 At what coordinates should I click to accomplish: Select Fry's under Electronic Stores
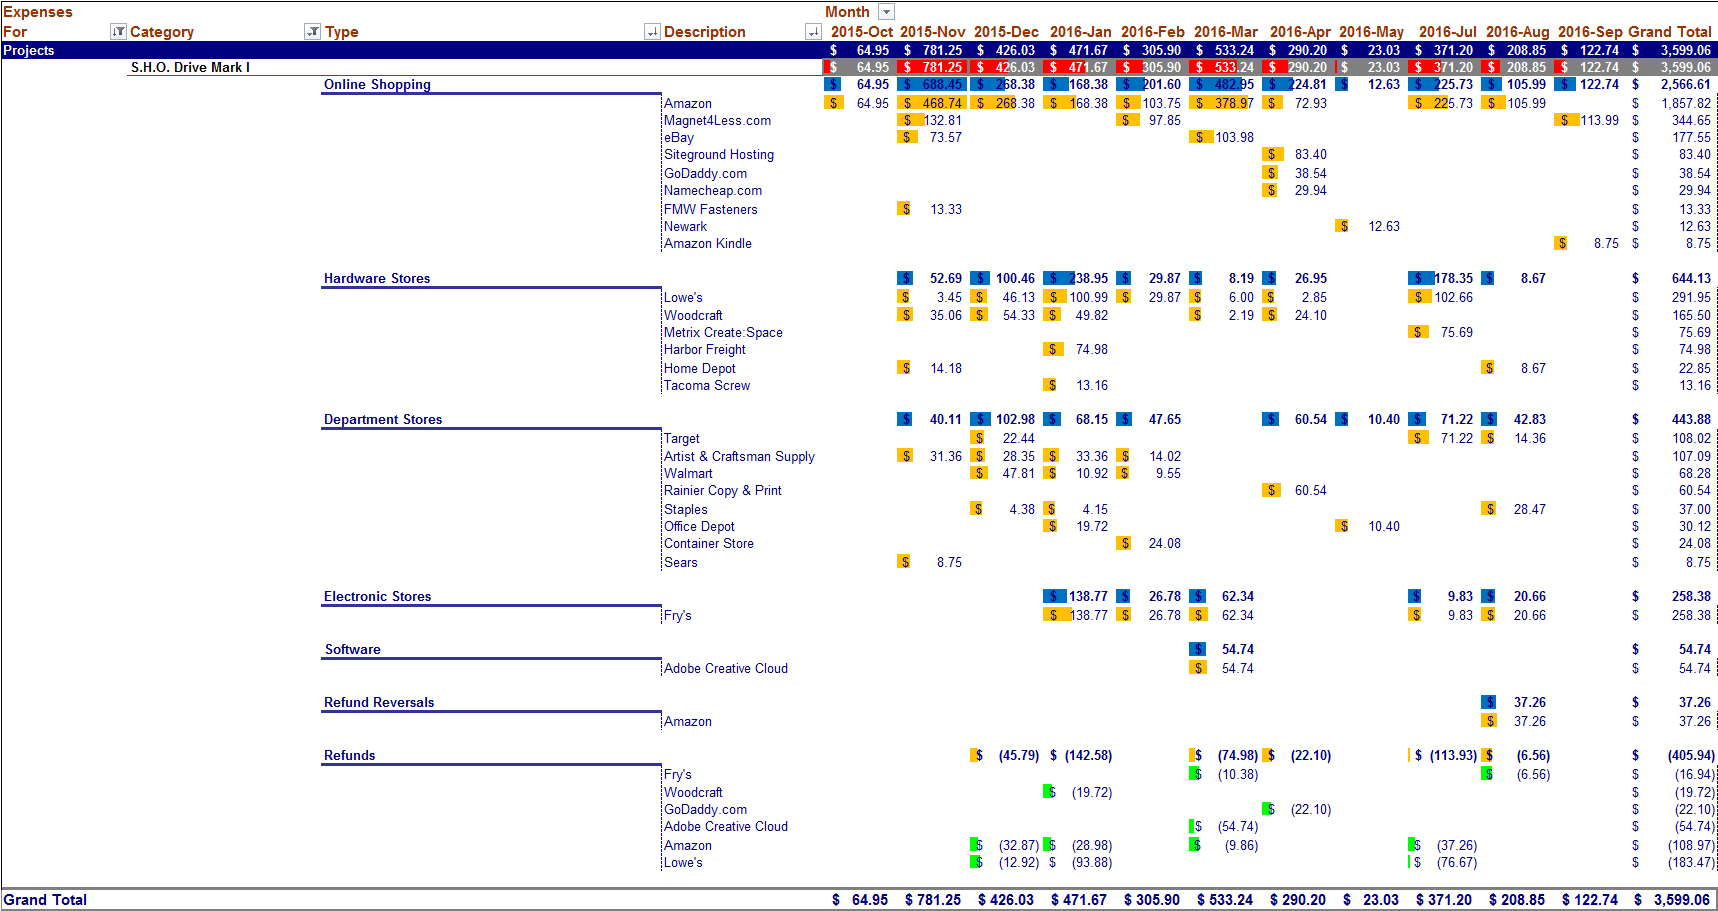678,616
